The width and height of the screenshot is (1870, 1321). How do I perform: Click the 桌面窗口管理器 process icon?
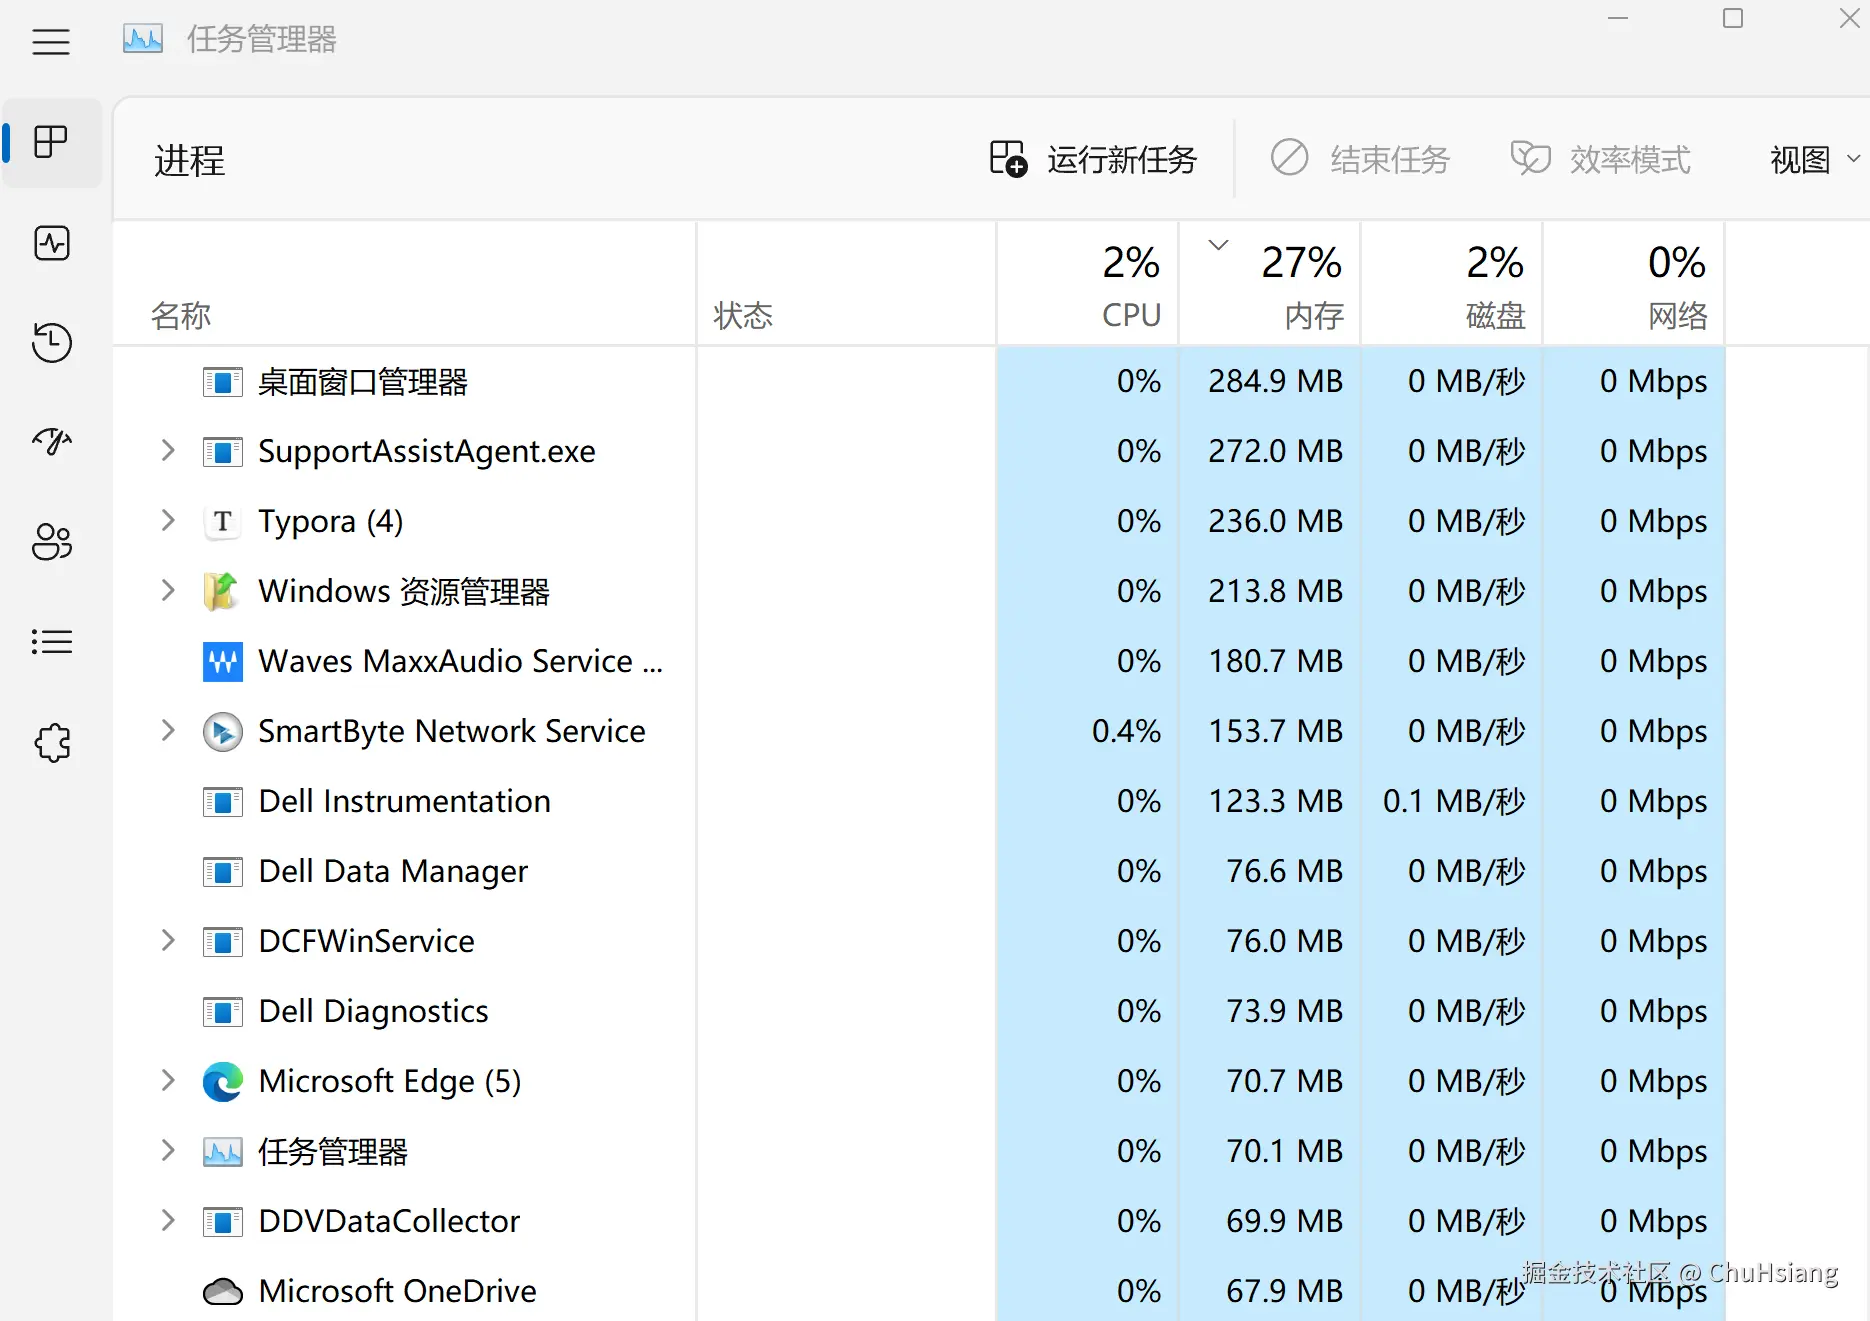[x=222, y=382]
